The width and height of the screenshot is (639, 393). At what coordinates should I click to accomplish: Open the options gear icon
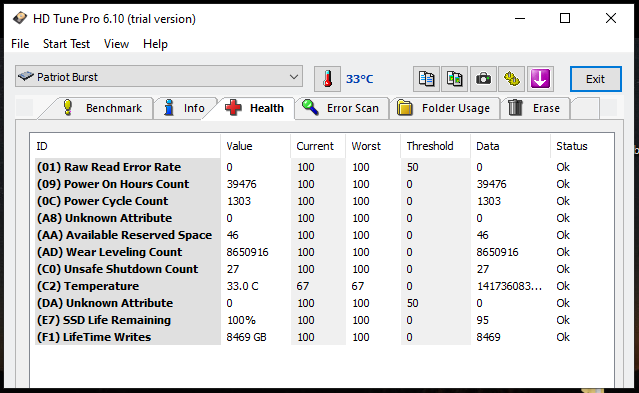[511, 79]
